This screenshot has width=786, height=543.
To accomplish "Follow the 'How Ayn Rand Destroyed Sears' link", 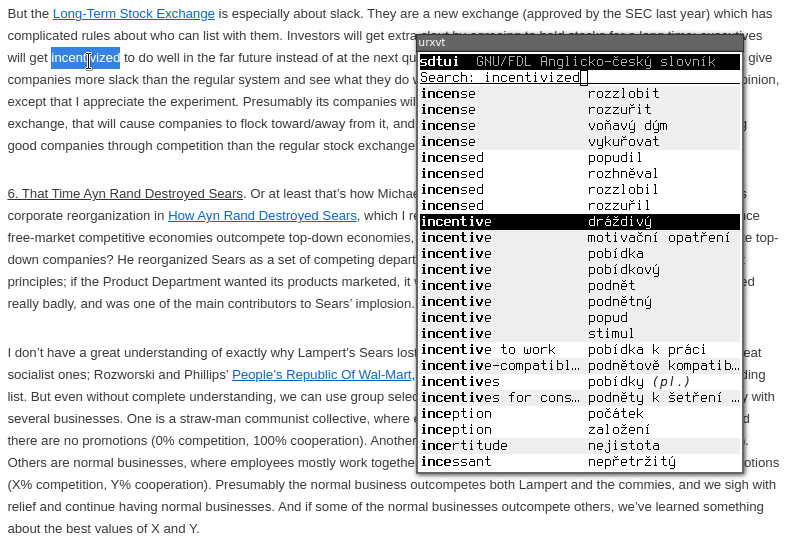I will tap(262, 215).
